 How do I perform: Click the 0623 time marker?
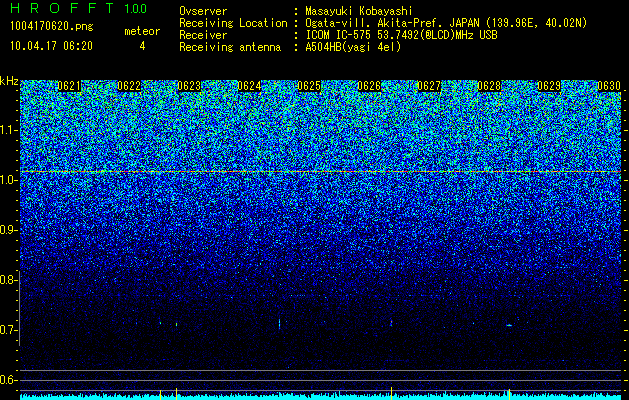[189, 86]
